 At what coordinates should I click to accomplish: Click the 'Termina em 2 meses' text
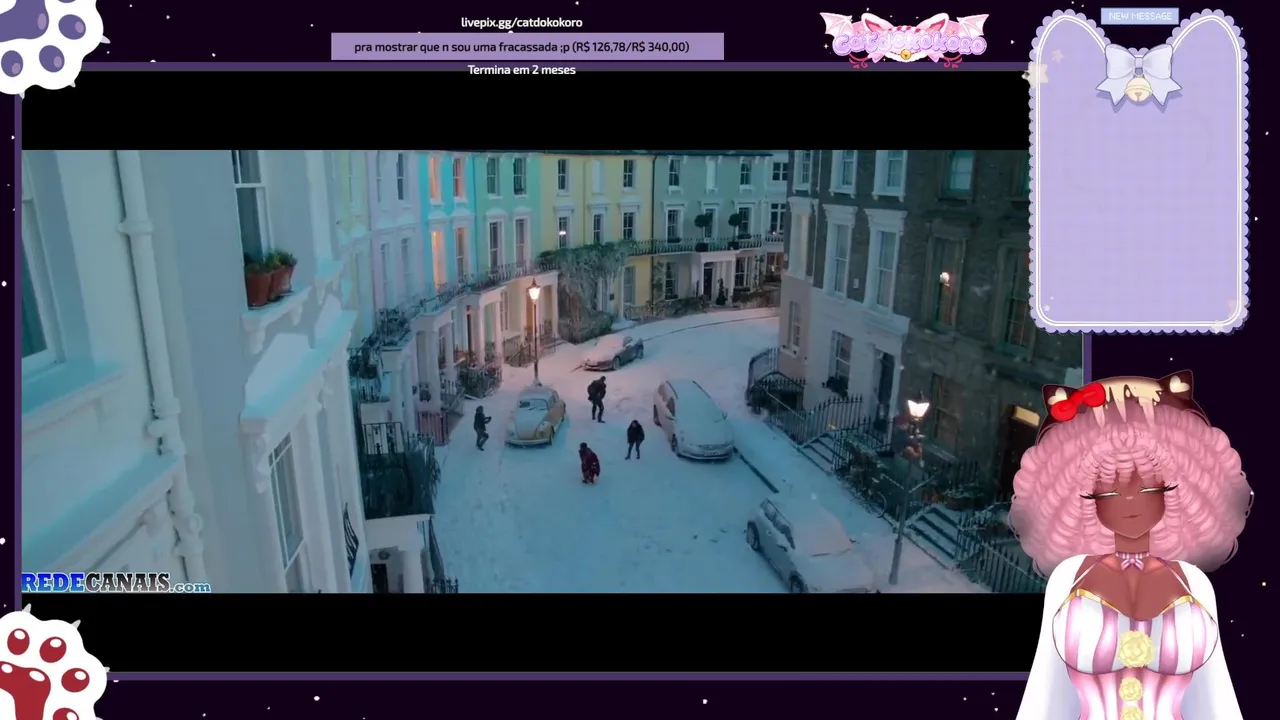point(521,70)
